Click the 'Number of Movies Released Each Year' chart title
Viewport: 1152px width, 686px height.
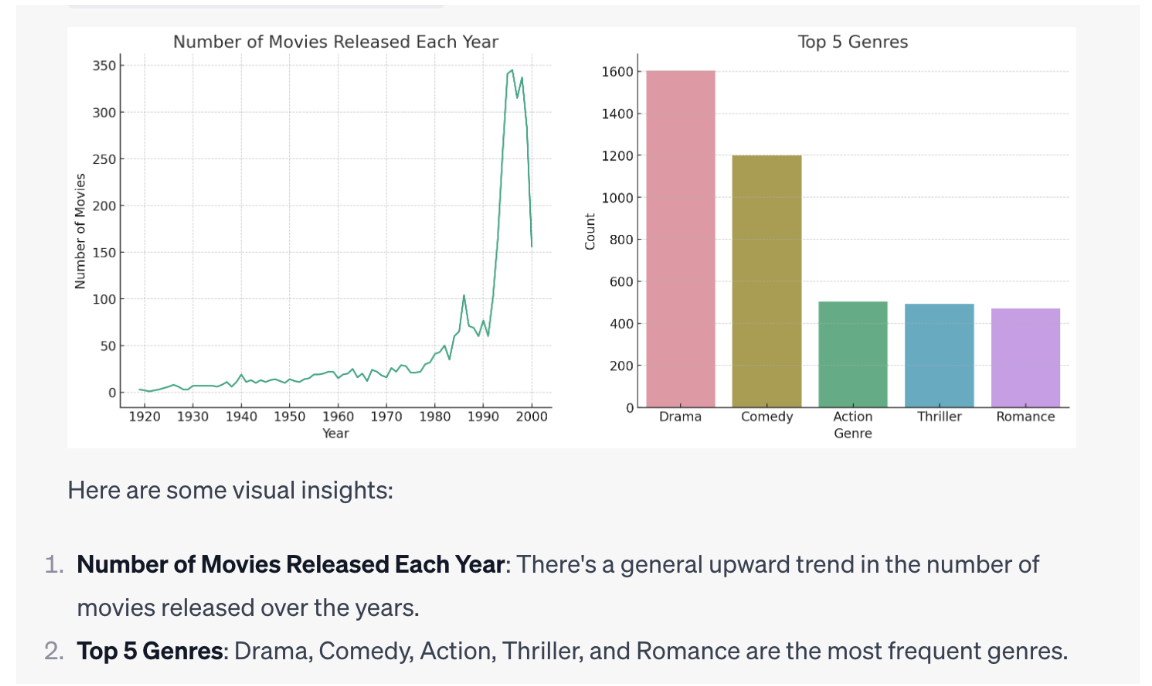pyautogui.click(x=335, y=42)
